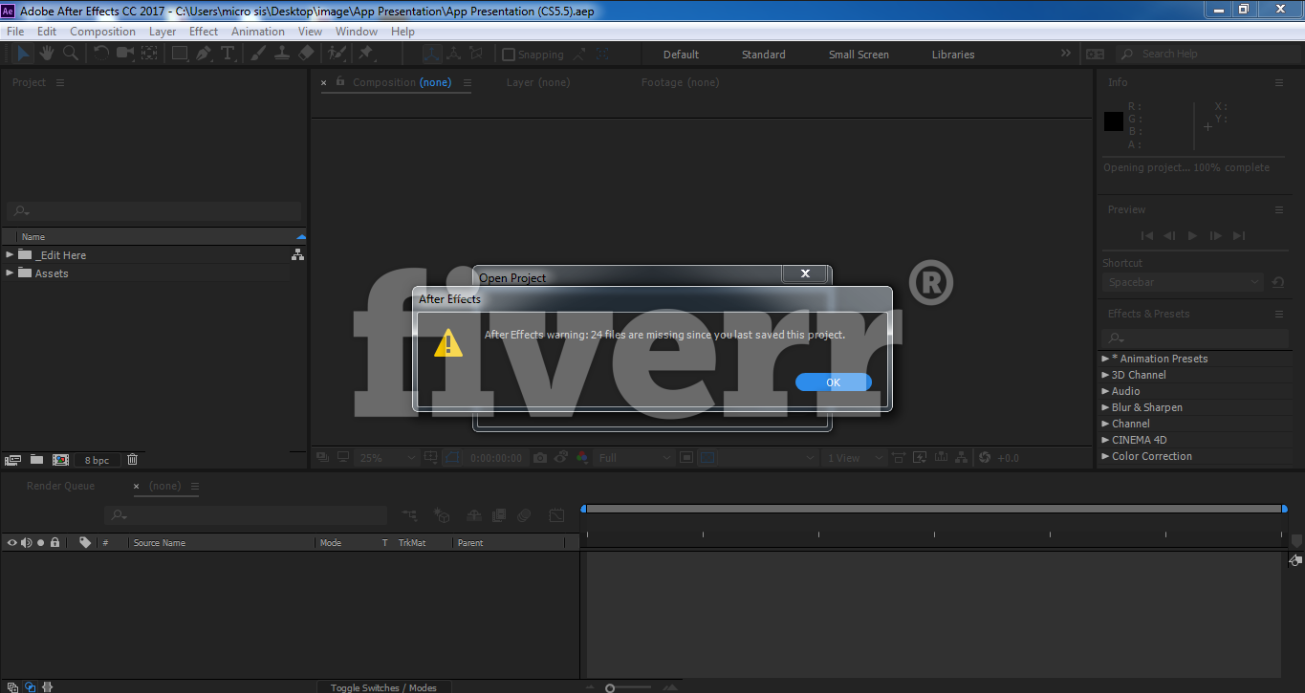This screenshot has width=1305, height=693.
Task: Expand Audio effects category
Action: (1106, 391)
